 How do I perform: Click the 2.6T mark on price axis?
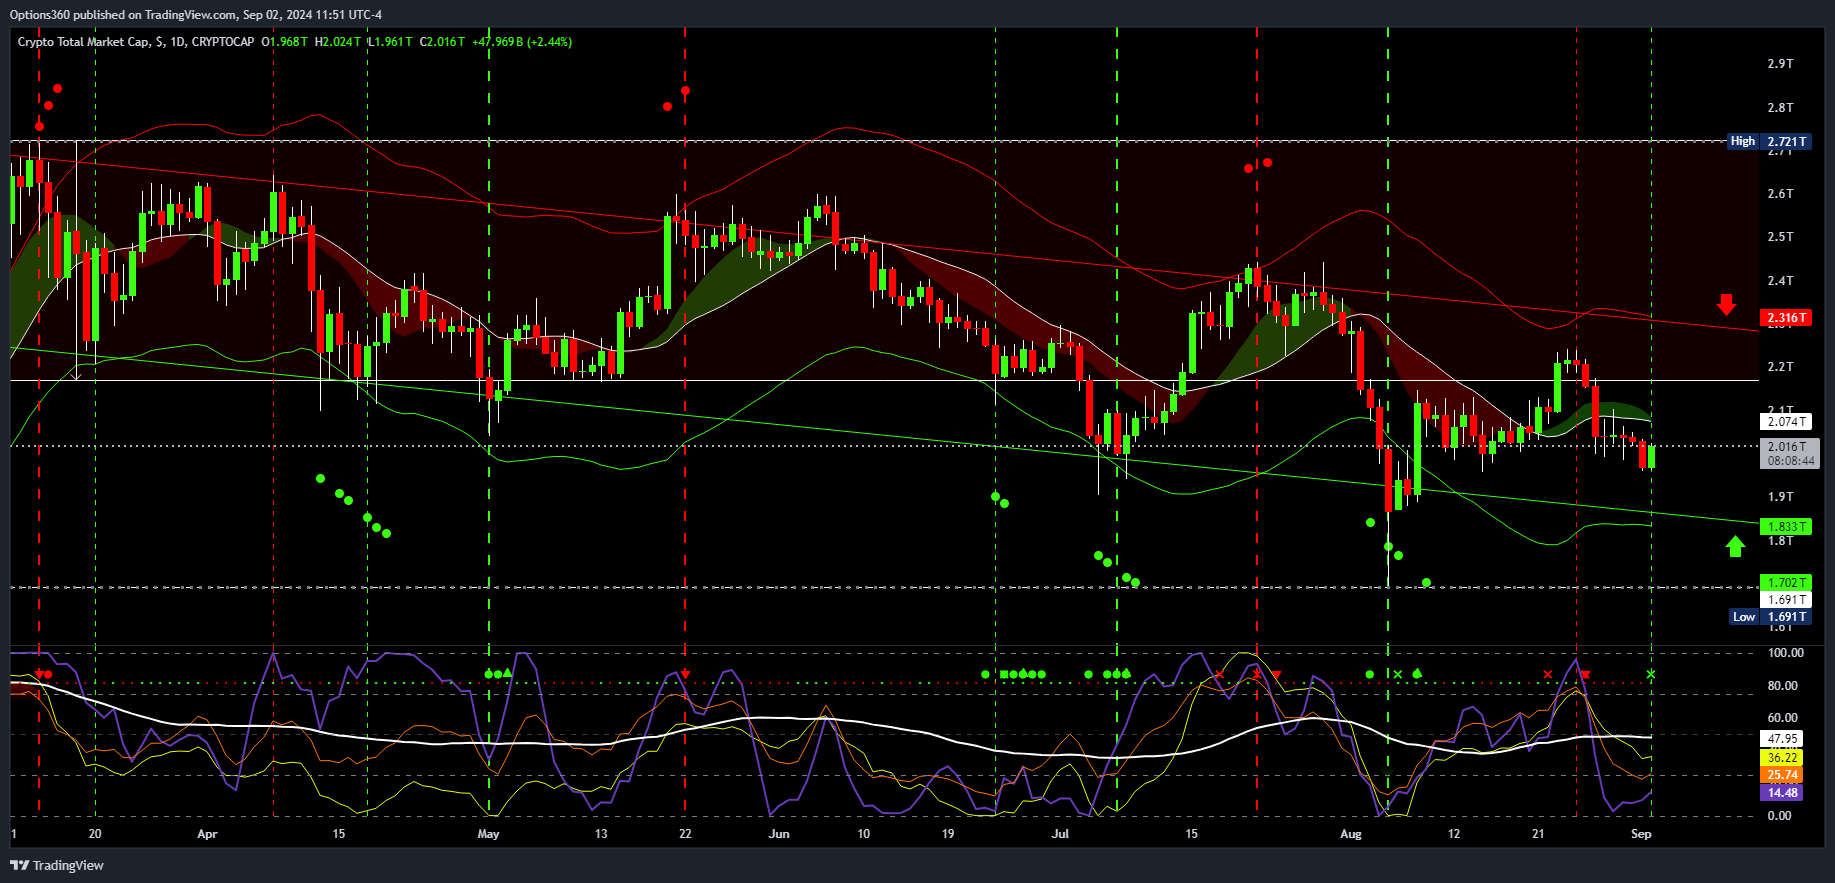(x=1780, y=194)
